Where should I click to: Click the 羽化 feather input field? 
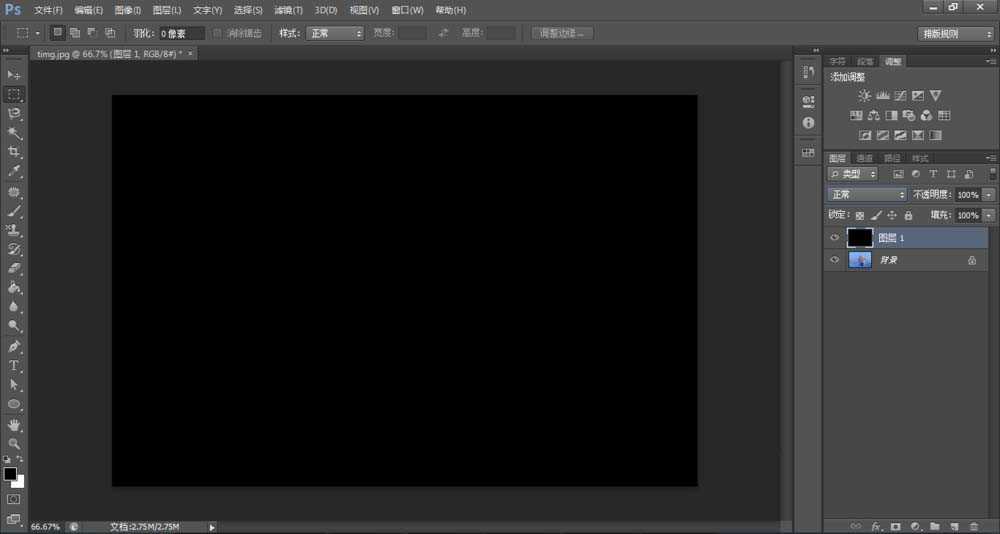pos(182,33)
